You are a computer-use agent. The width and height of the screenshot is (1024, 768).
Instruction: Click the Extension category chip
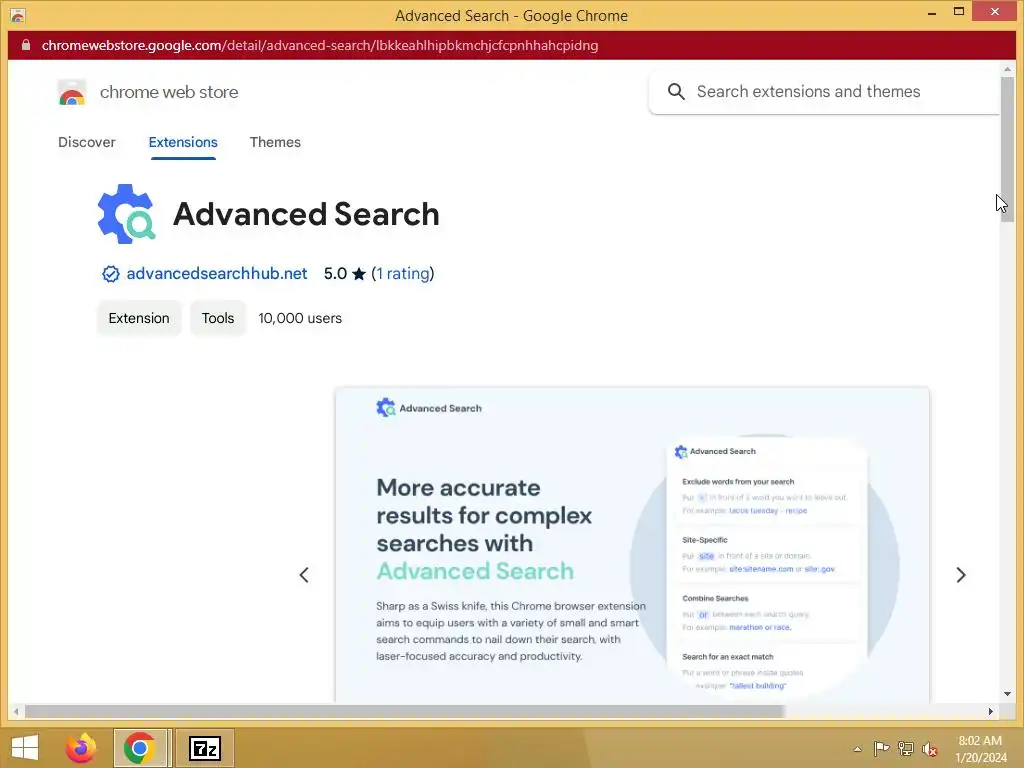click(x=139, y=318)
